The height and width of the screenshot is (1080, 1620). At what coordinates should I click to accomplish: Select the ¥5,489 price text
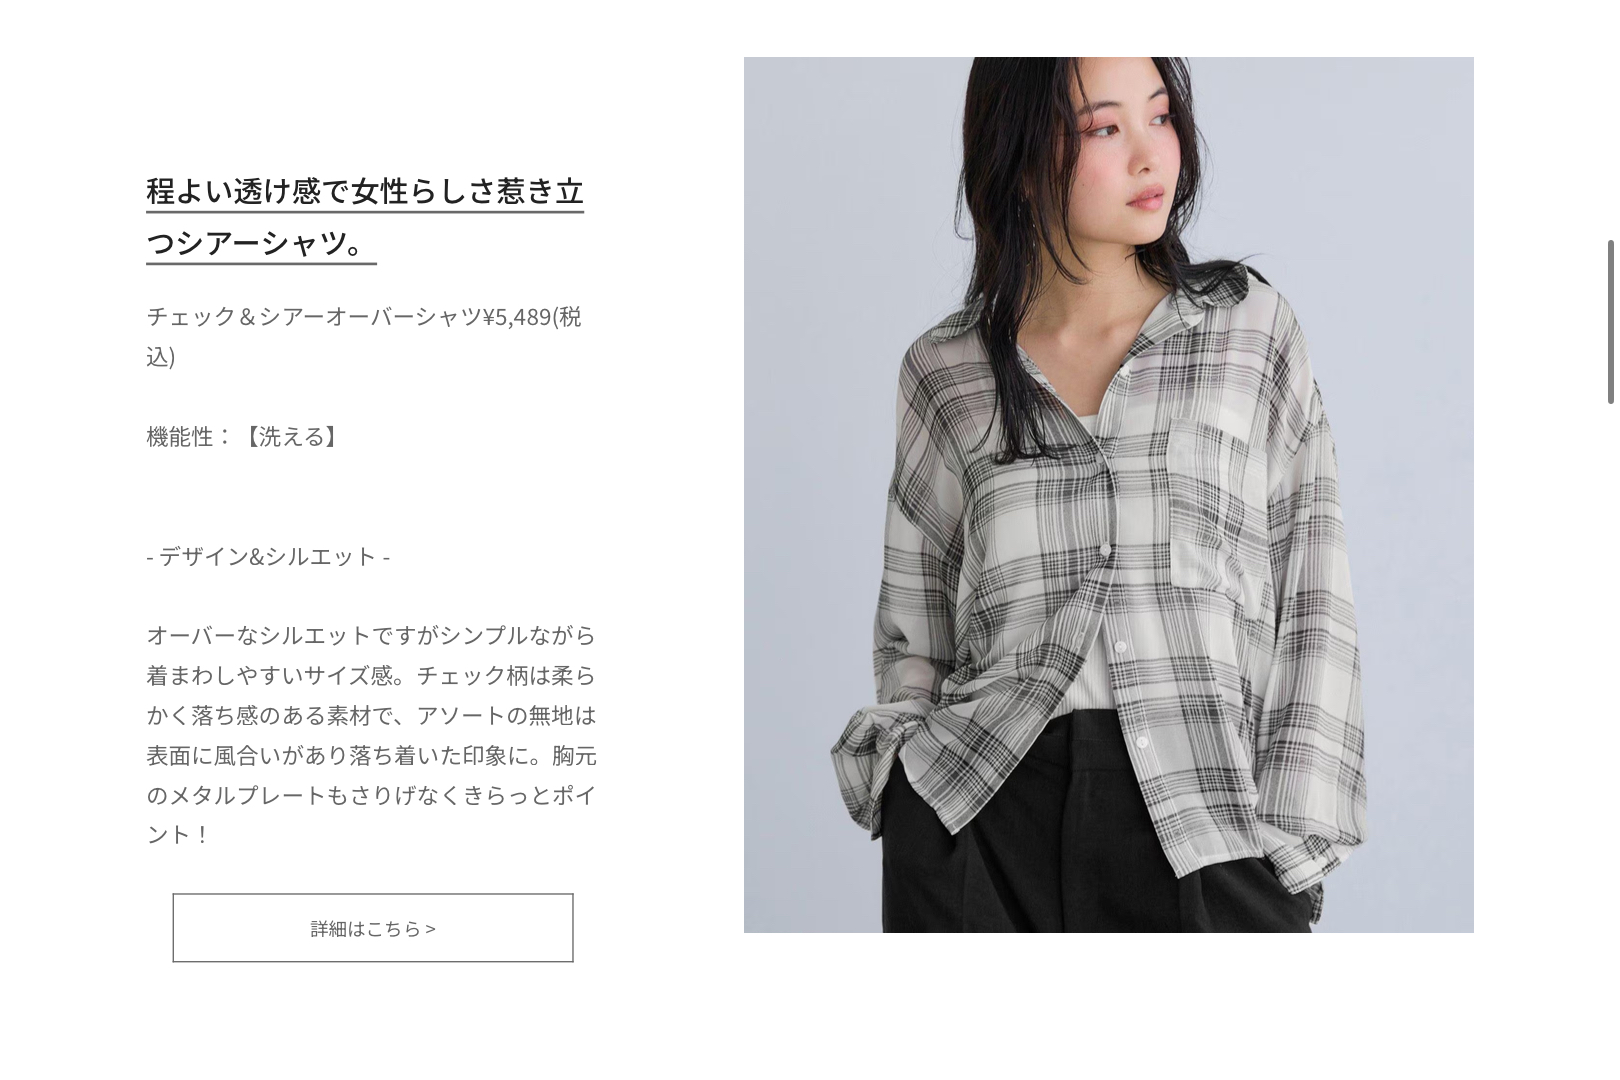(517, 316)
